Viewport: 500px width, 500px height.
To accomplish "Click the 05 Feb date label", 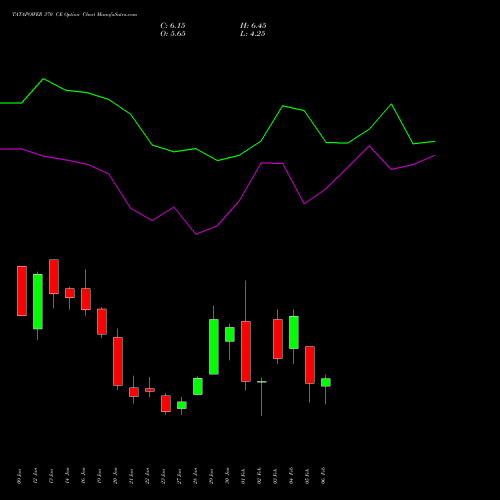I will tap(308, 476).
